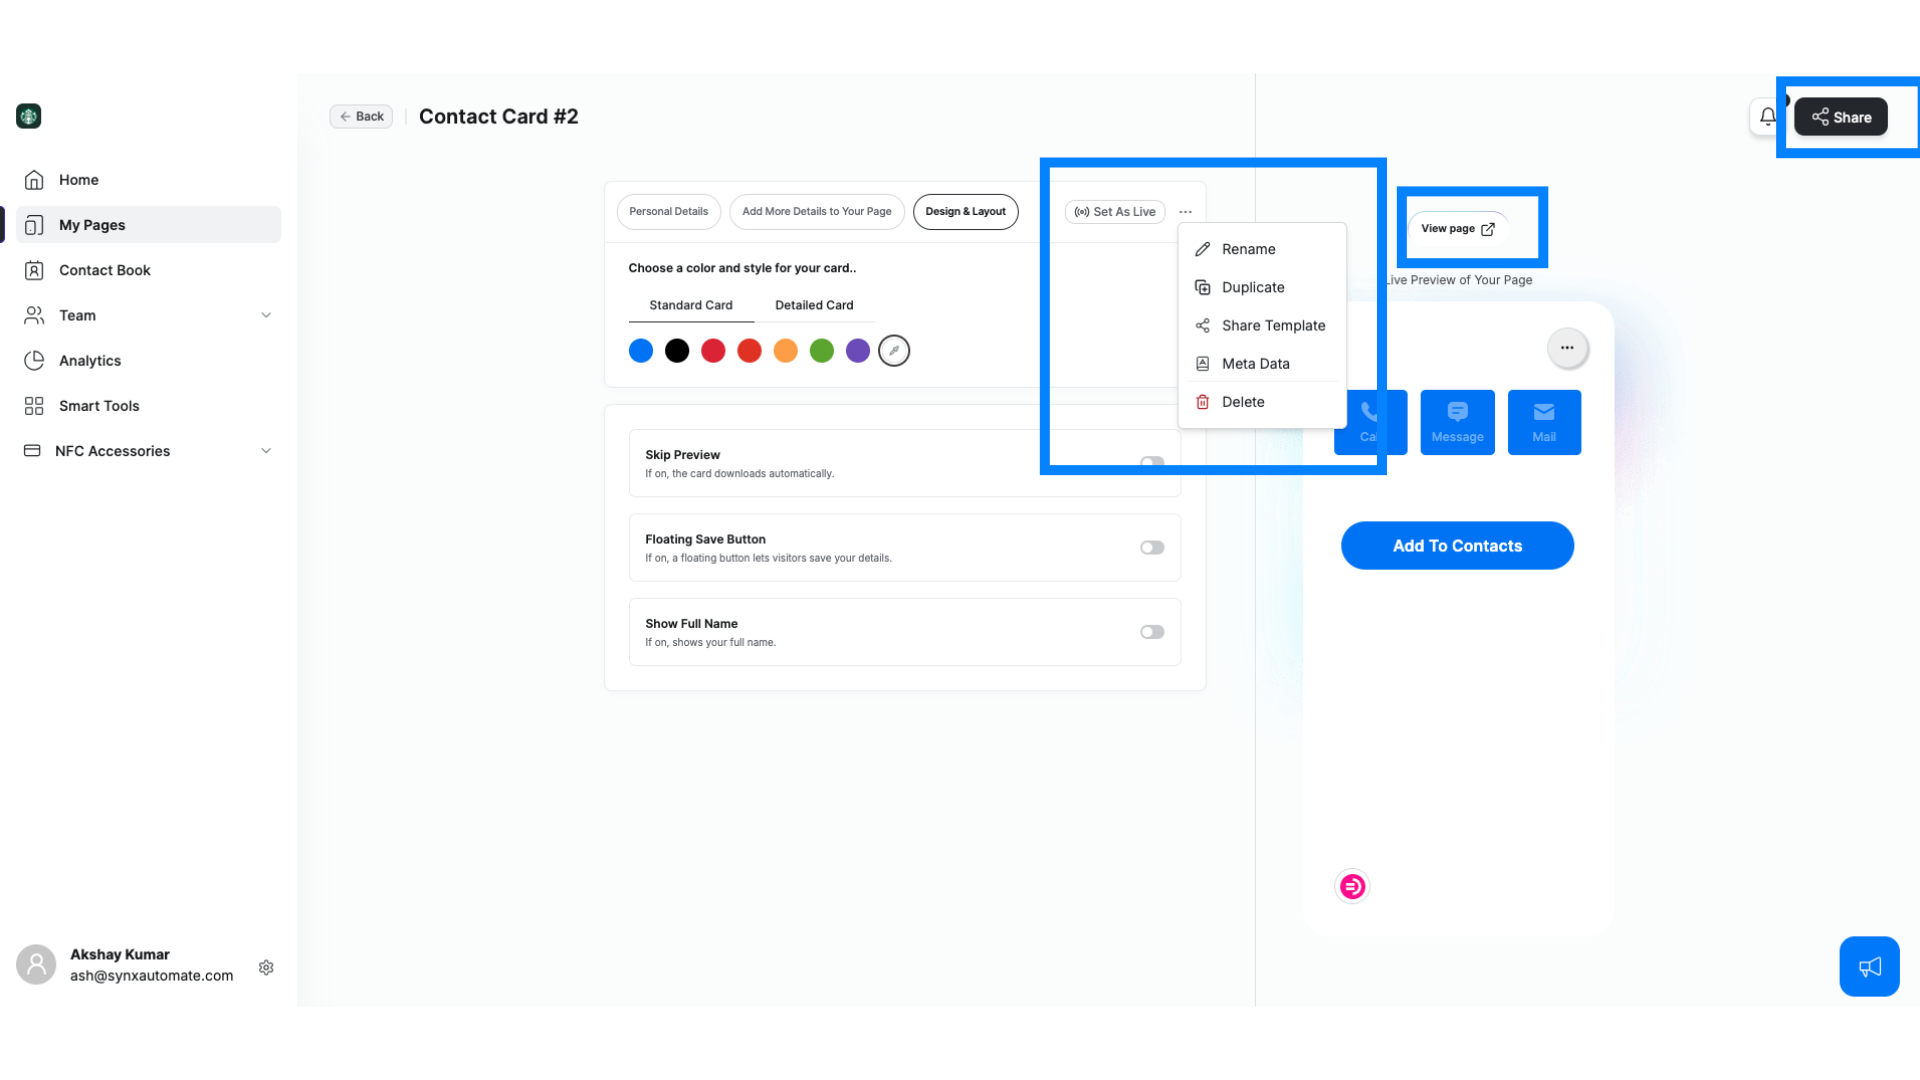Click the Duplicate option in context menu
The width and height of the screenshot is (1920, 1080).
point(1253,287)
